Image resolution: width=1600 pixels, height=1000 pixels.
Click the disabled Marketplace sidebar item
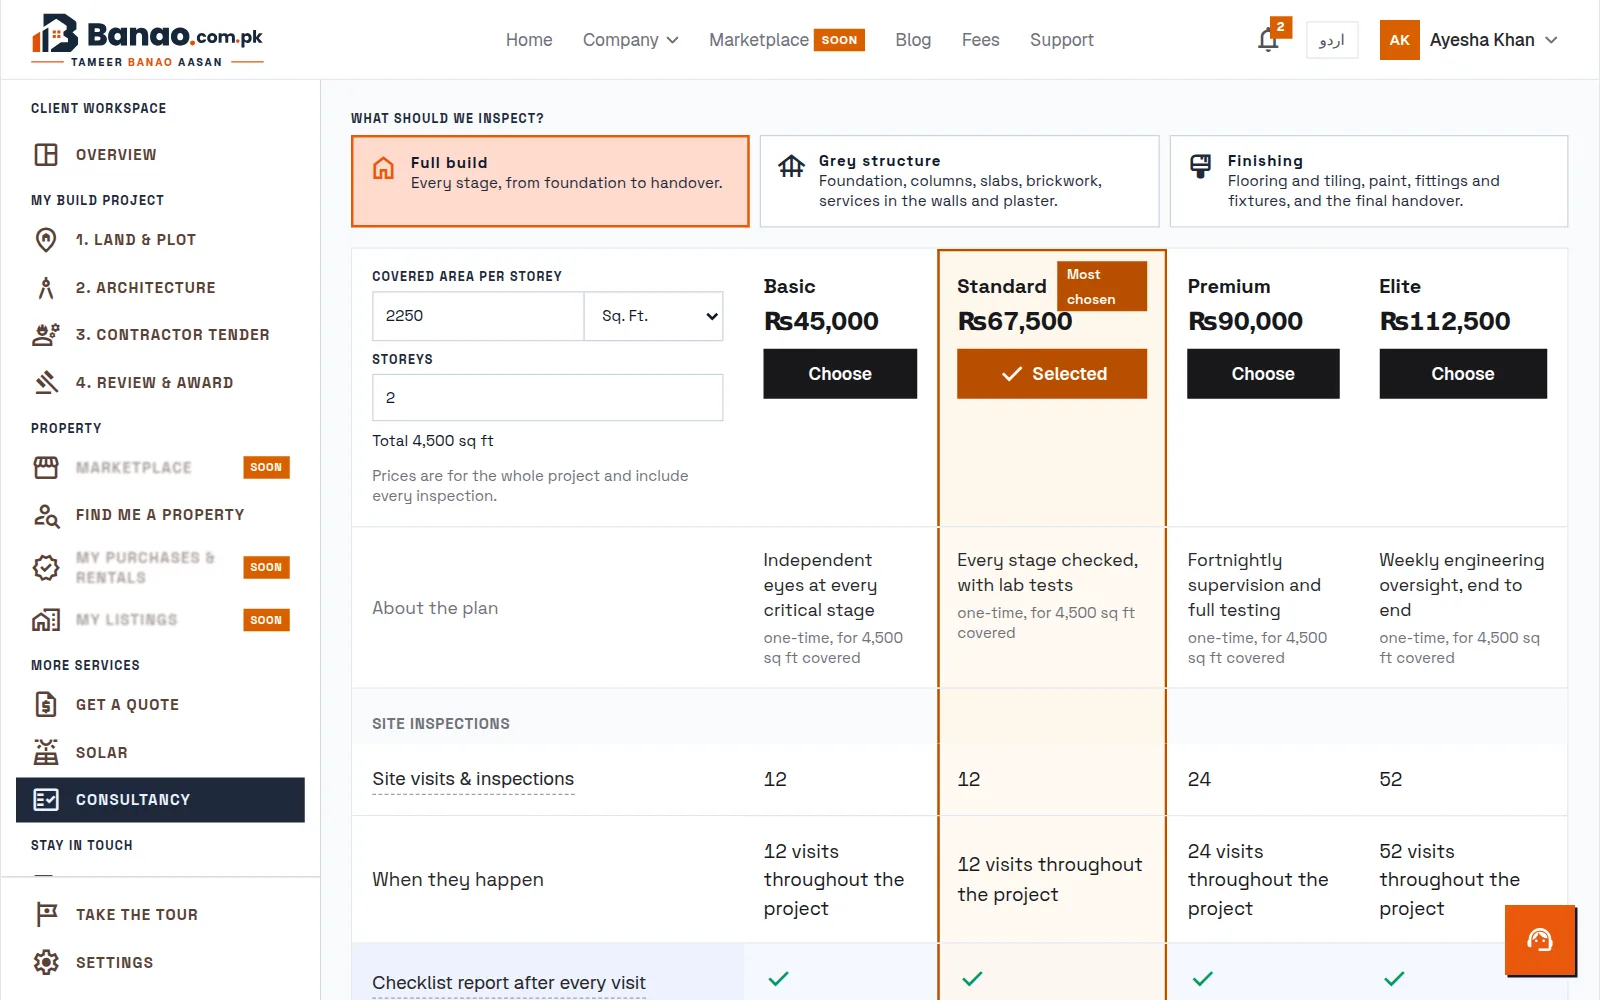[x=160, y=468]
